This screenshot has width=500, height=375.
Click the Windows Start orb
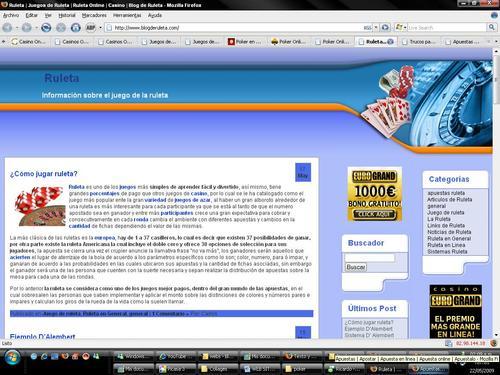click(12, 358)
